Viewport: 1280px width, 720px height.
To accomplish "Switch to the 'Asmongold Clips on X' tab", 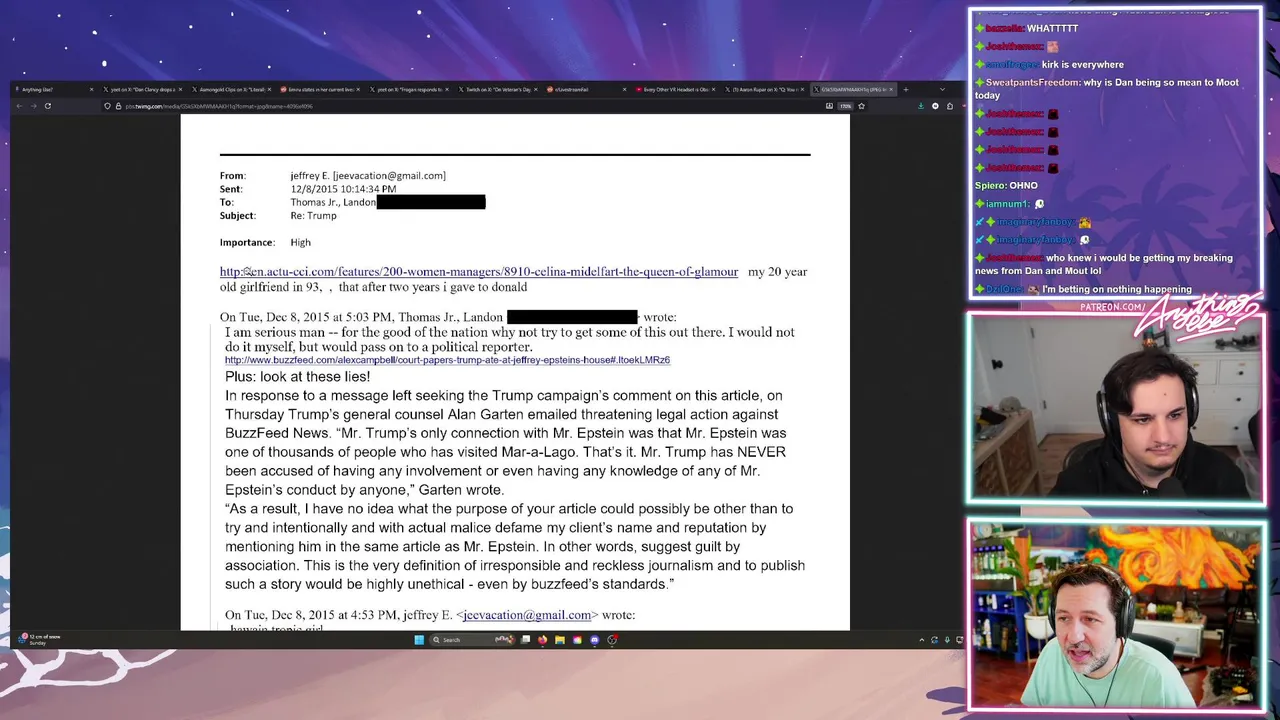I will coord(231,89).
